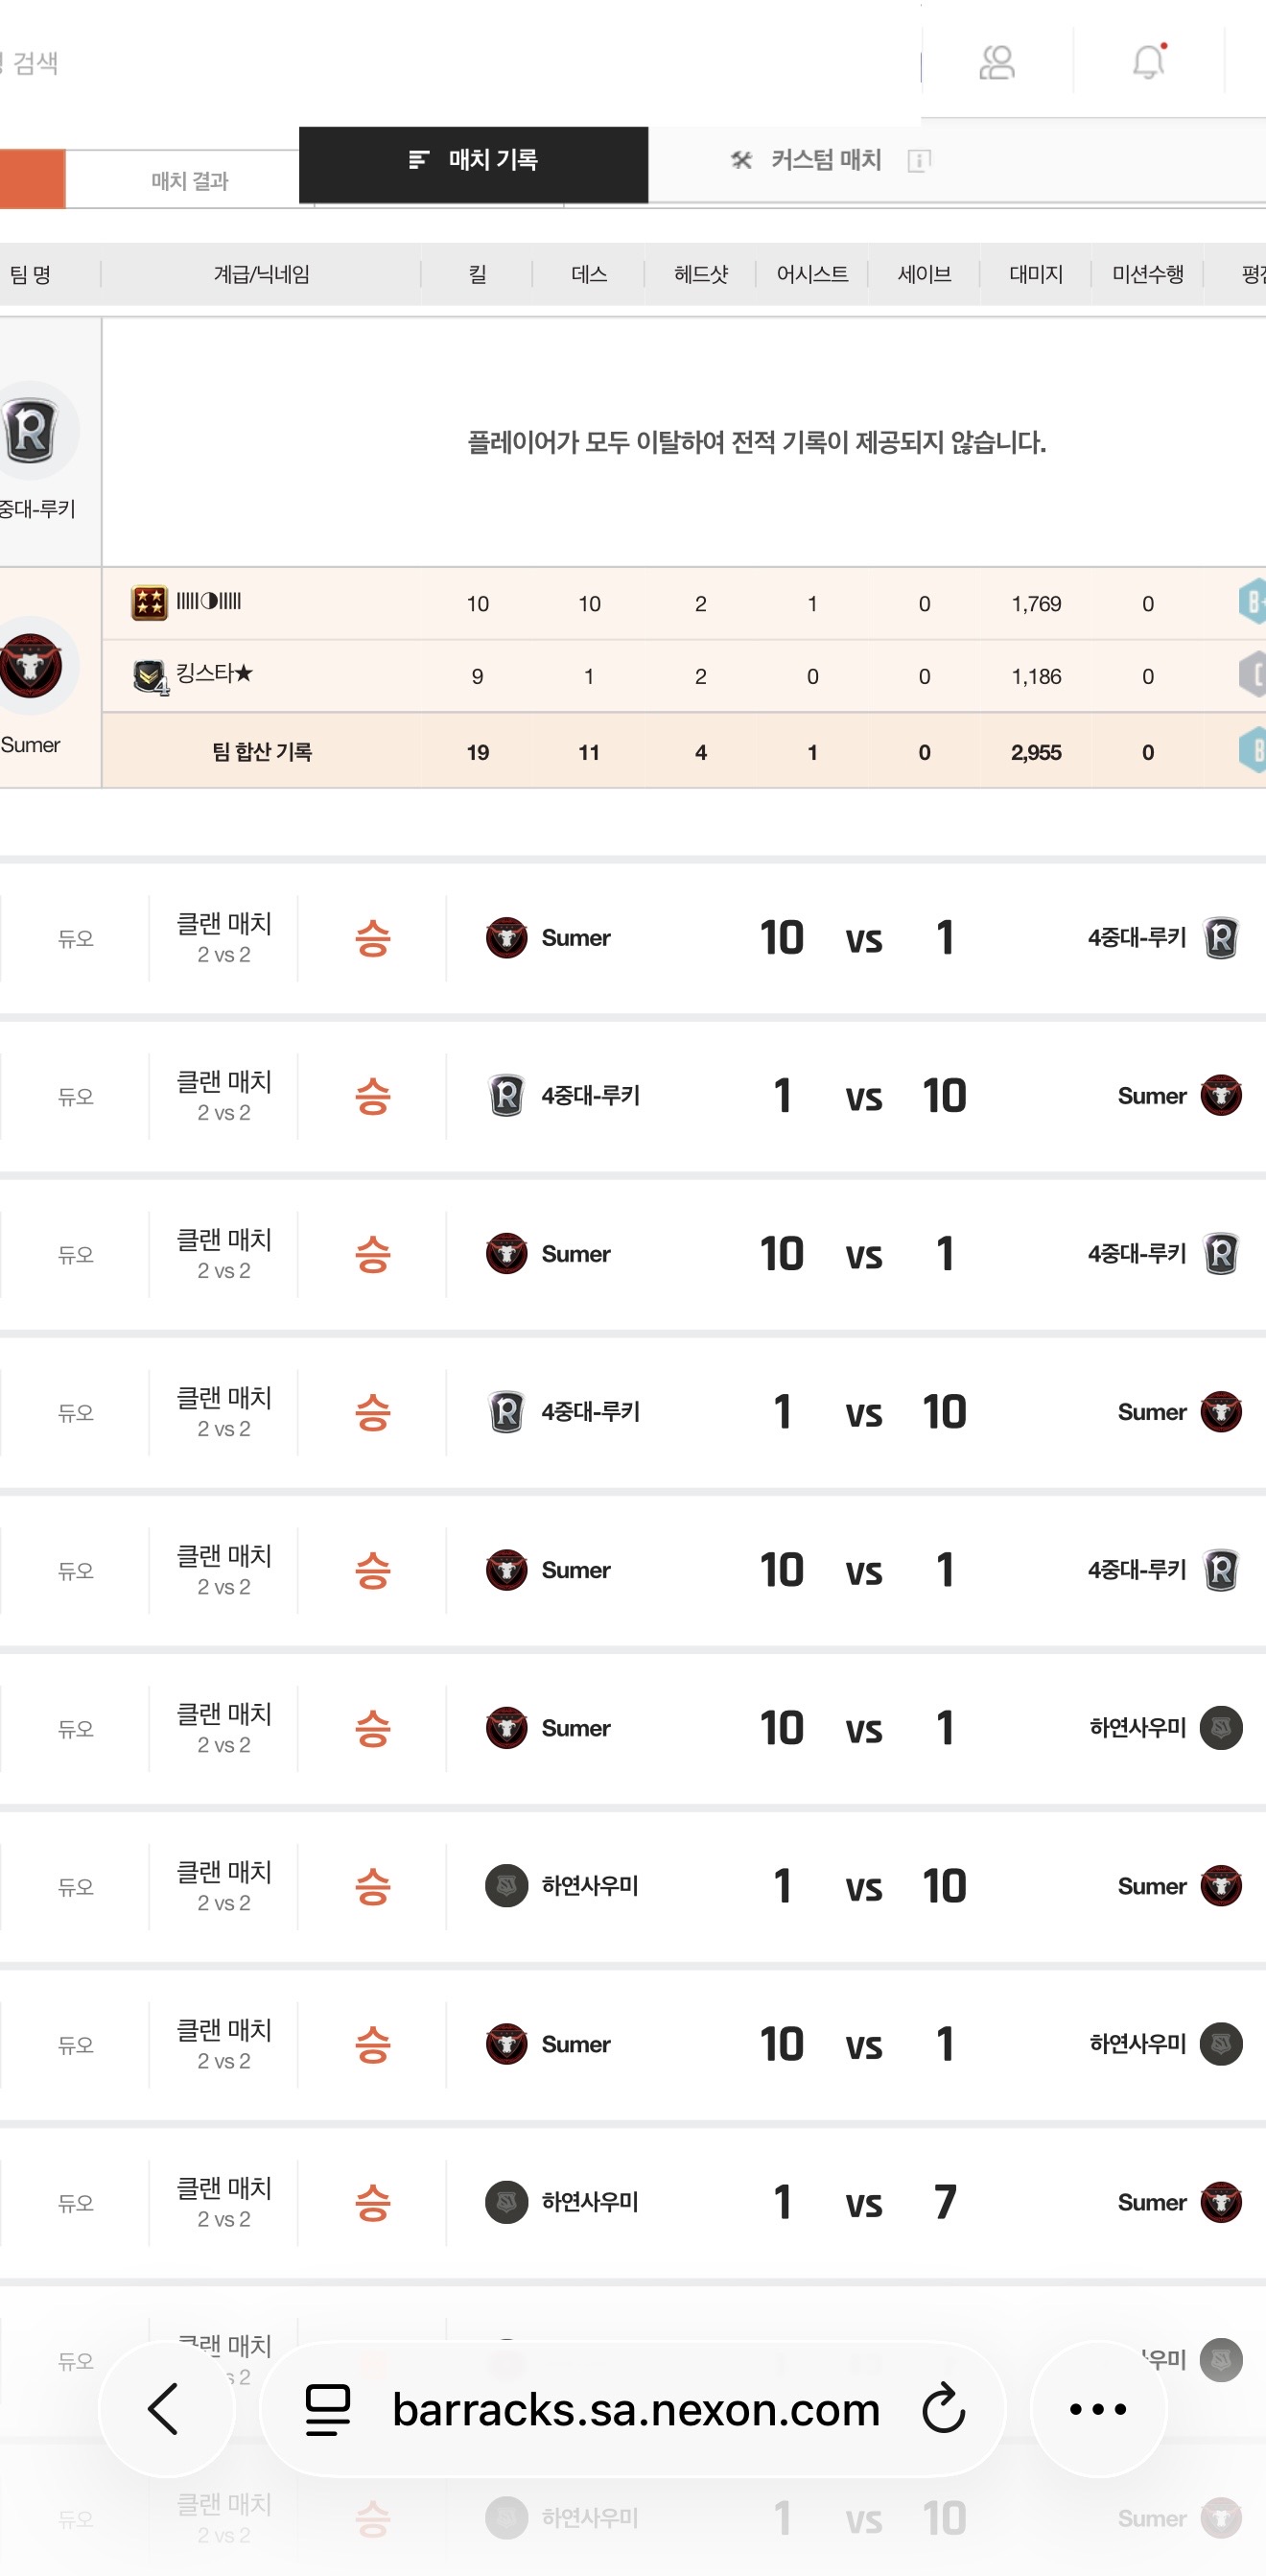
Task: Tap the browser back arrow
Action: coord(164,2408)
